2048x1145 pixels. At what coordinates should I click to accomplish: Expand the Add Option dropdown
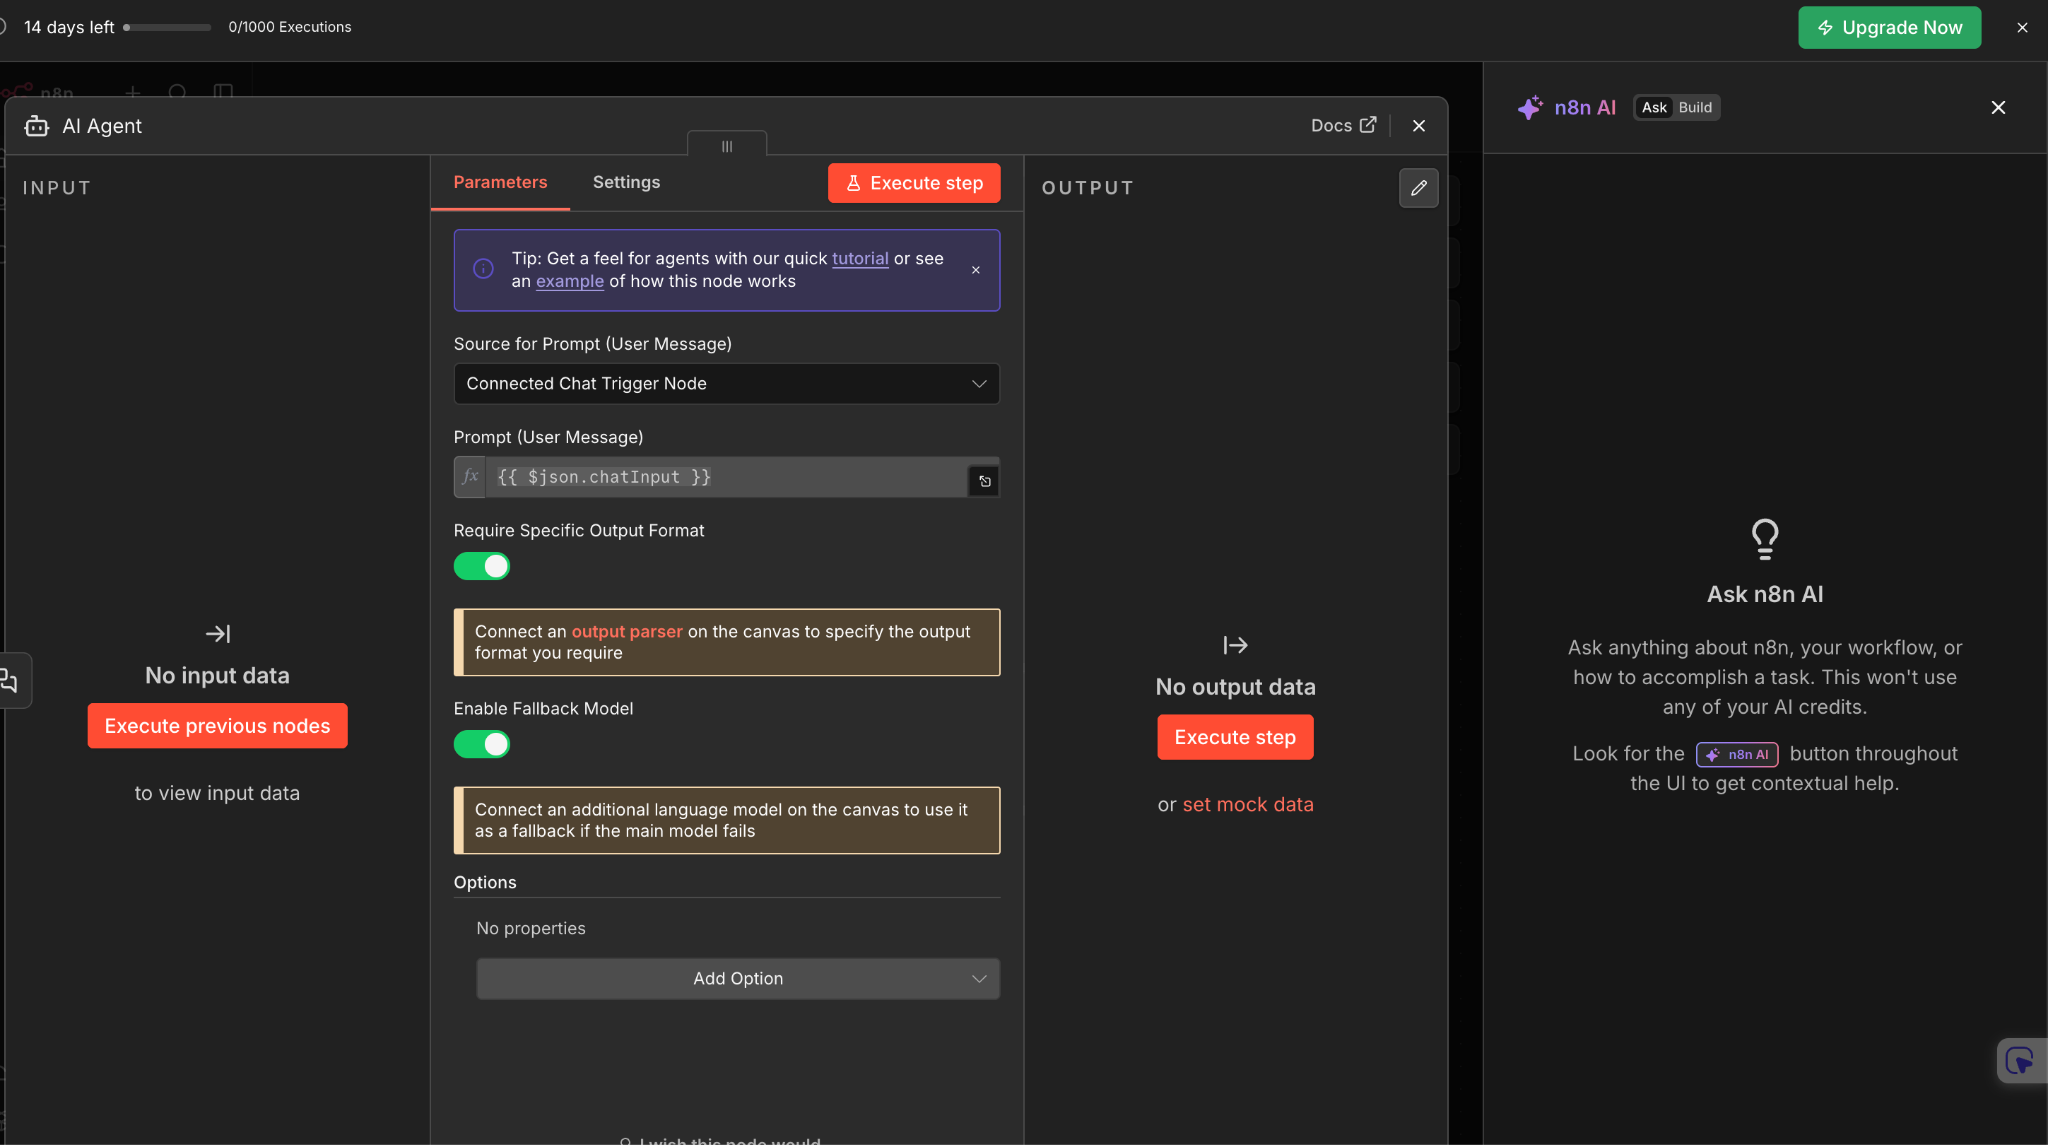(x=738, y=979)
